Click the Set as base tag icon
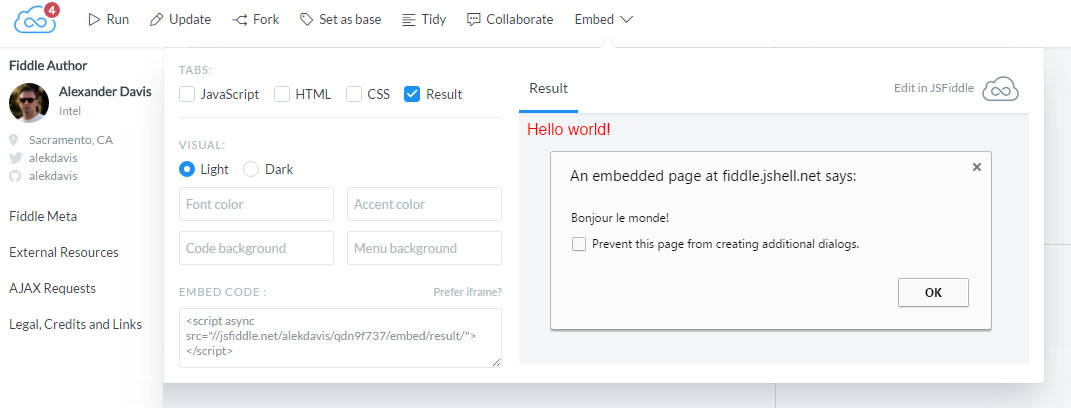This screenshot has height=408, width=1071. tap(307, 20)
